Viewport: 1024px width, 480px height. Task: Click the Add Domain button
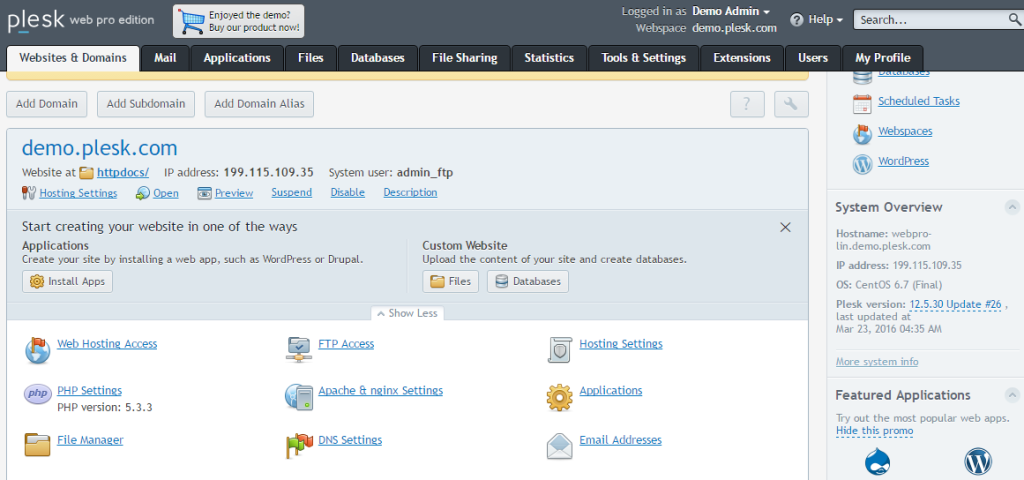tap(47, 104)
